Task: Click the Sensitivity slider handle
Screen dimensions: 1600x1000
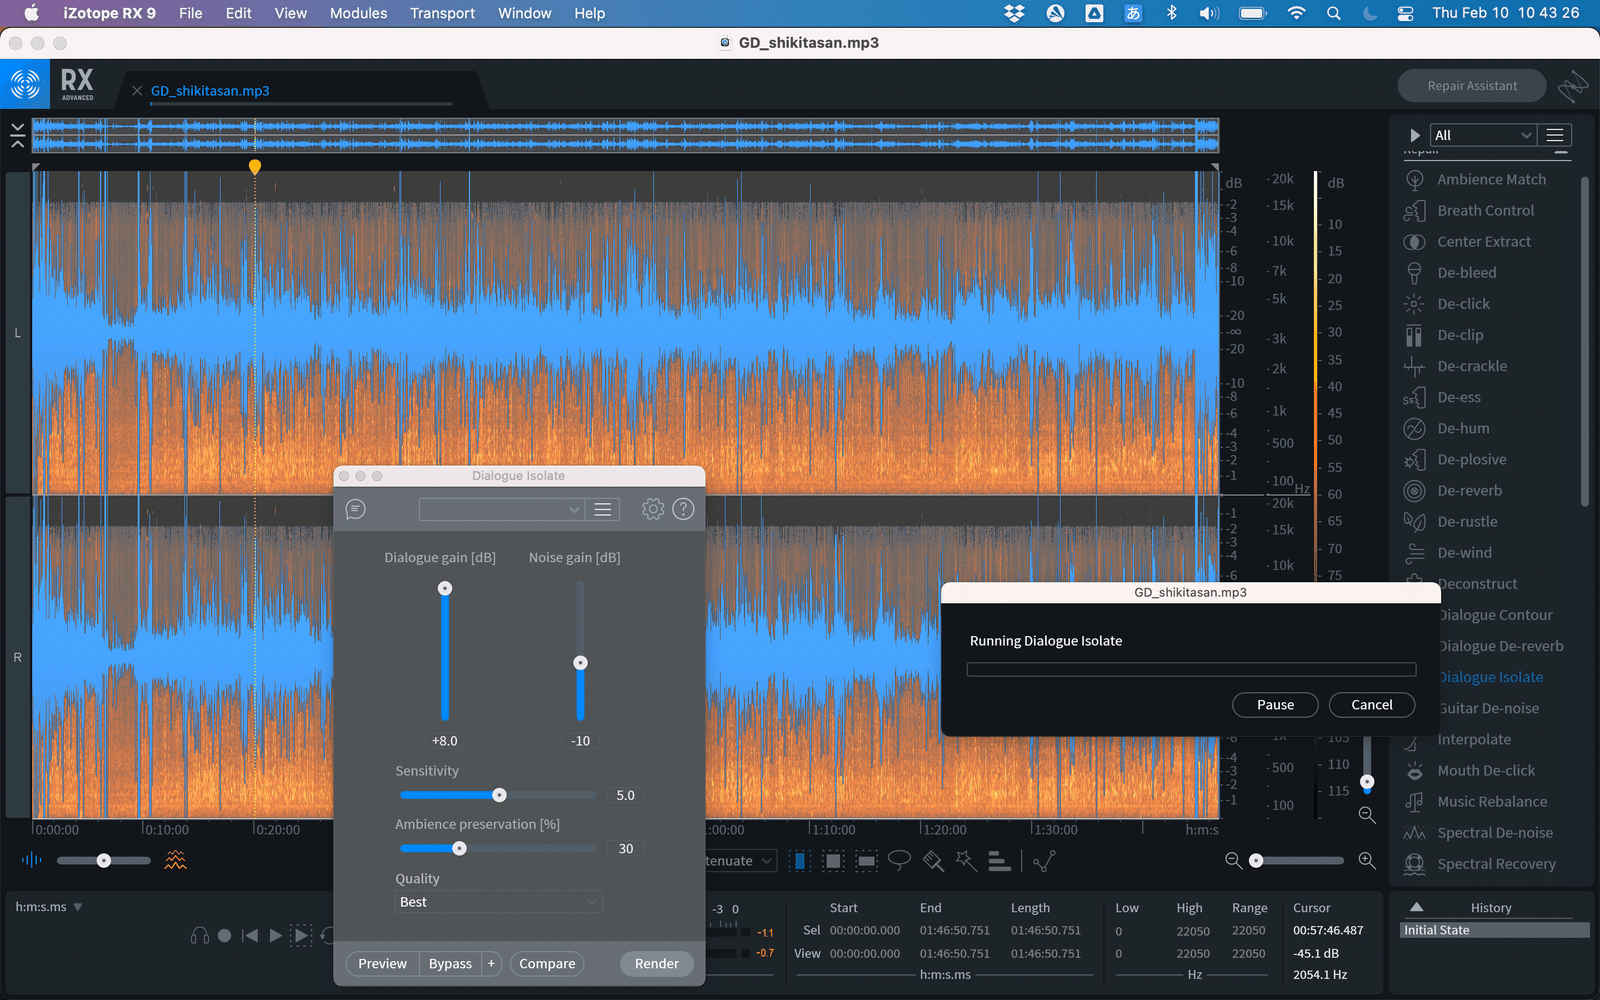Action: [x=499, y=795]
